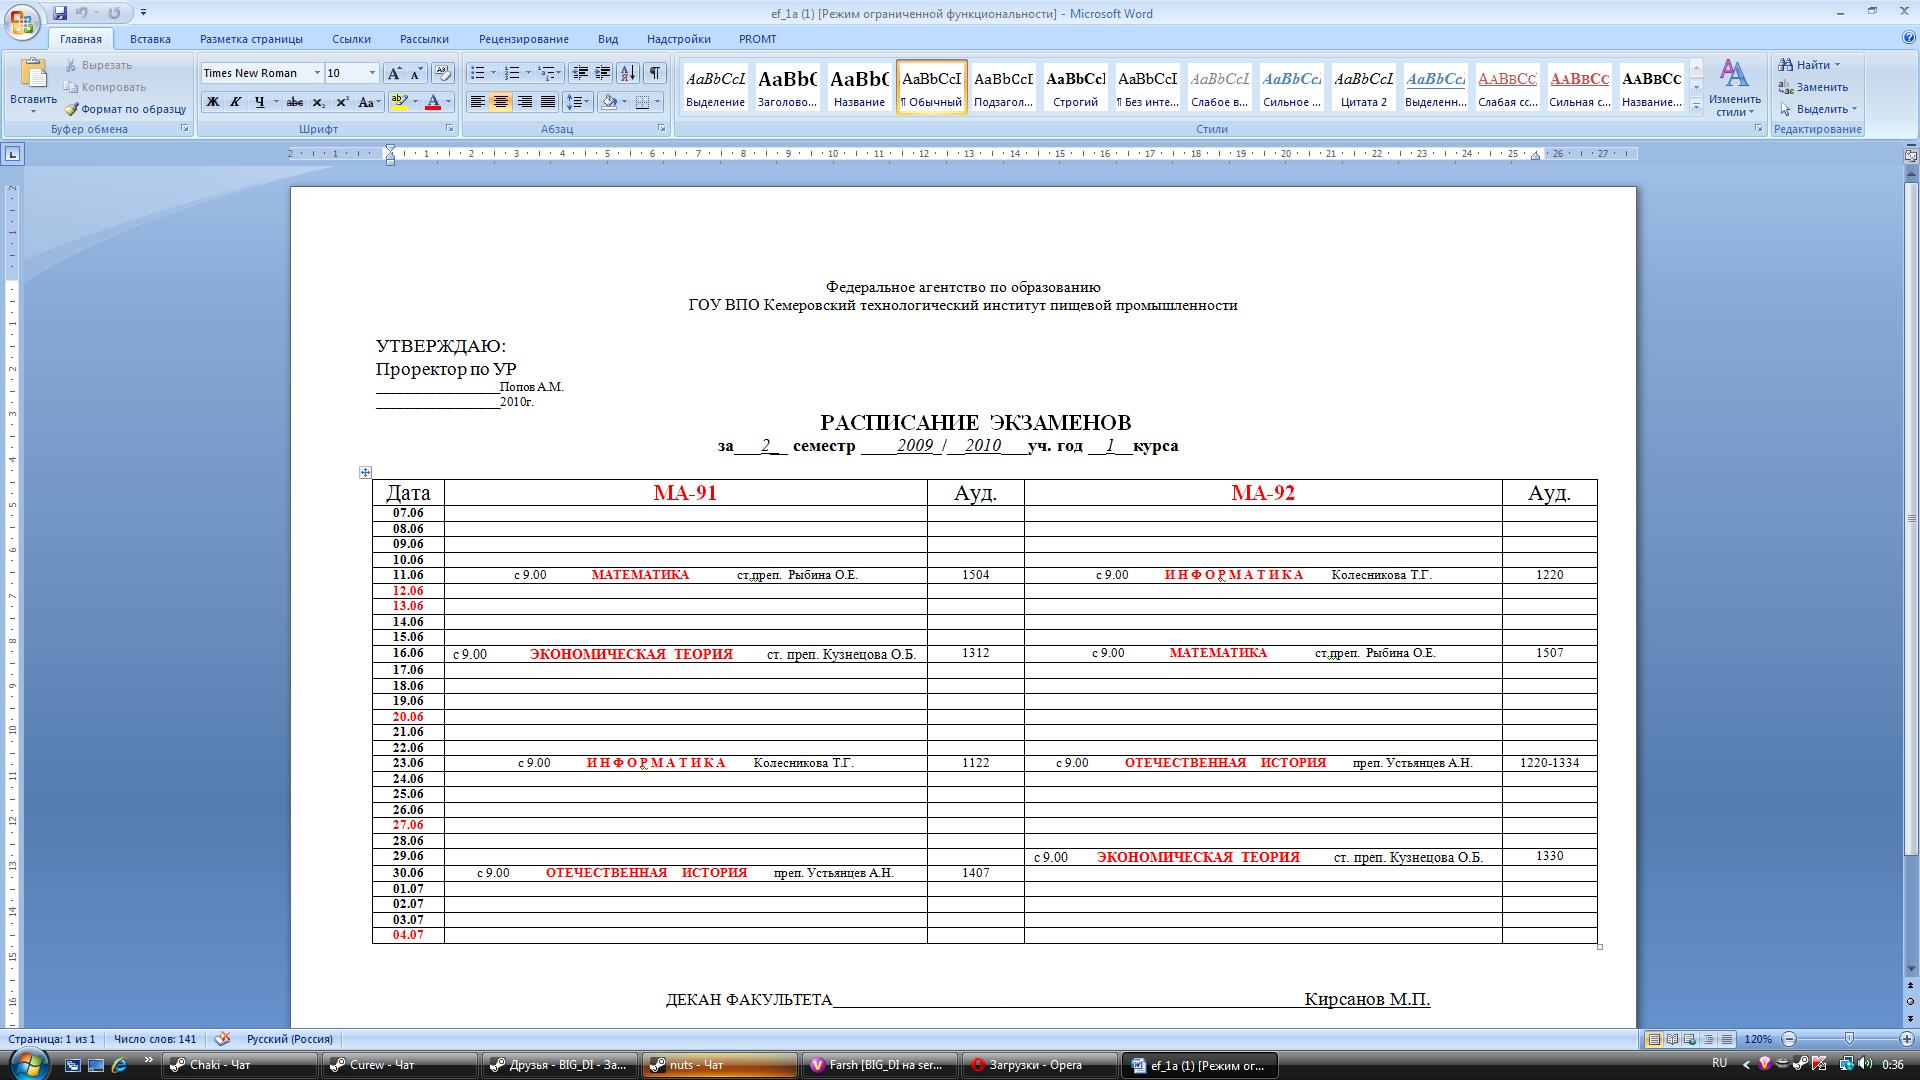Toggle bold formatting (Ж button)
Viewport: 1920px width, 1080px height.
coord(212,102)
